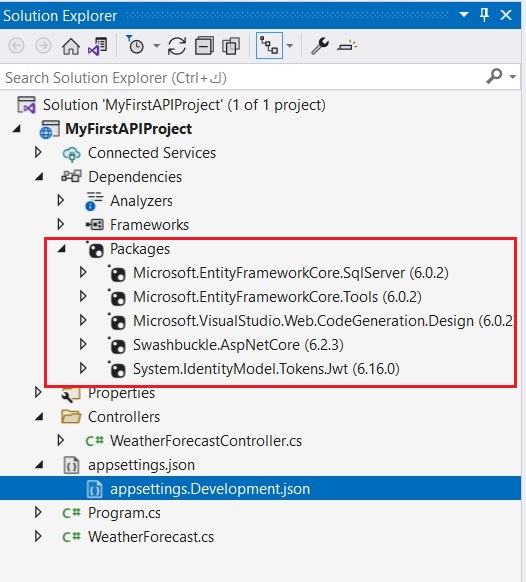Open the search options dropdown arrow
The image size is (526, 582).
(513, 77)
